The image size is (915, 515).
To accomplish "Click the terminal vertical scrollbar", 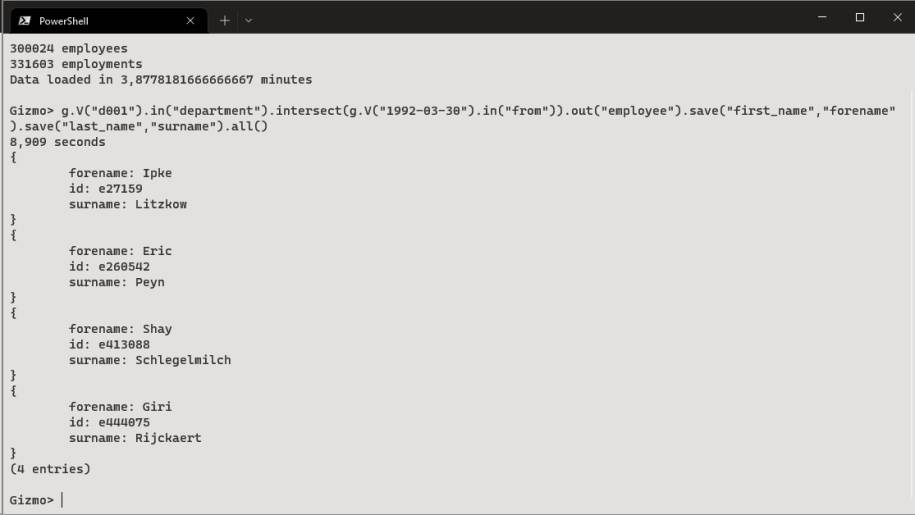I will coord(909,273).
